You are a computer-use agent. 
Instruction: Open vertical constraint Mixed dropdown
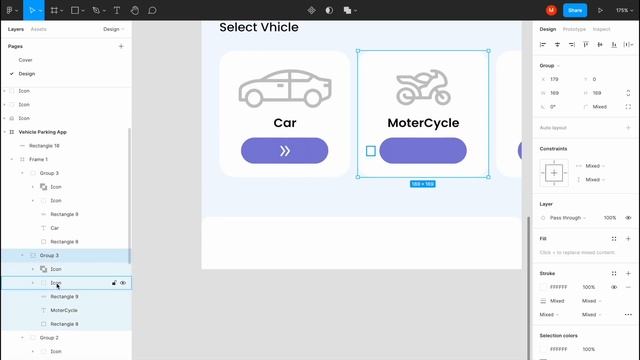click(x=595, y=180)
